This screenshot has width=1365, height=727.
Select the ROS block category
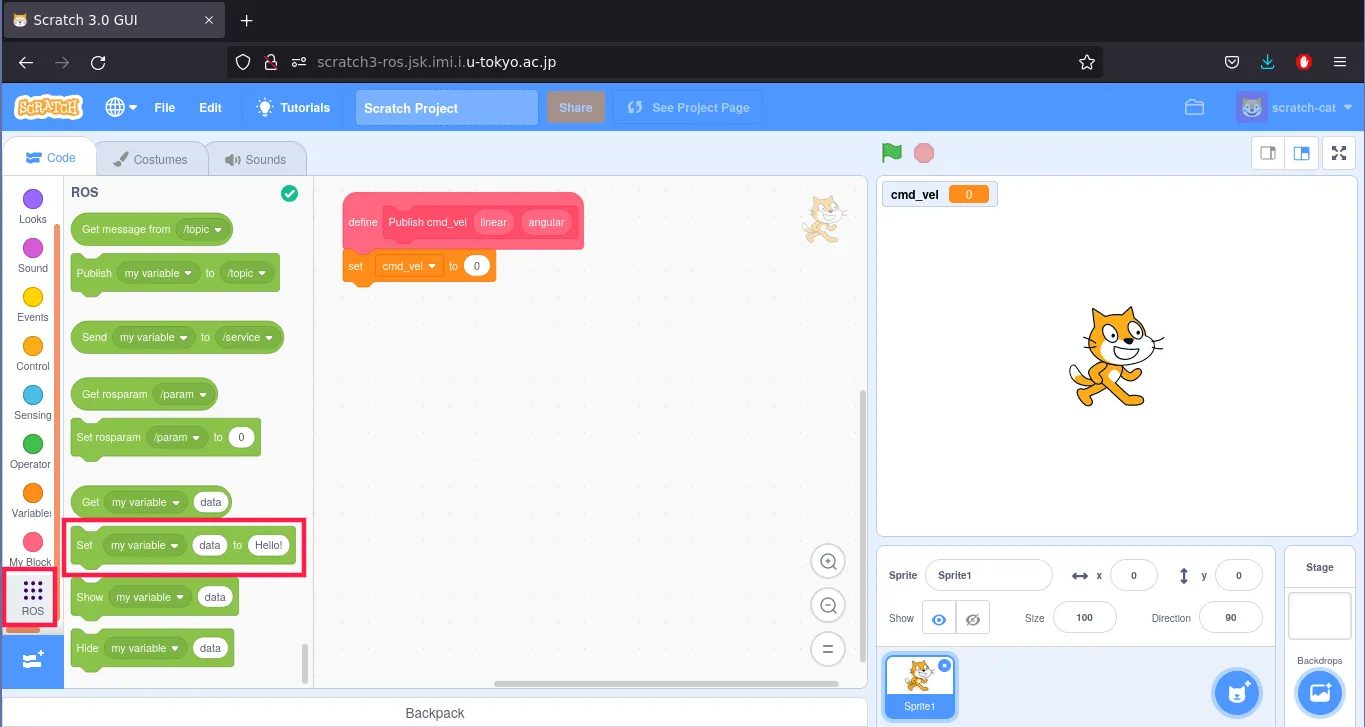click(x=32, y=597)
